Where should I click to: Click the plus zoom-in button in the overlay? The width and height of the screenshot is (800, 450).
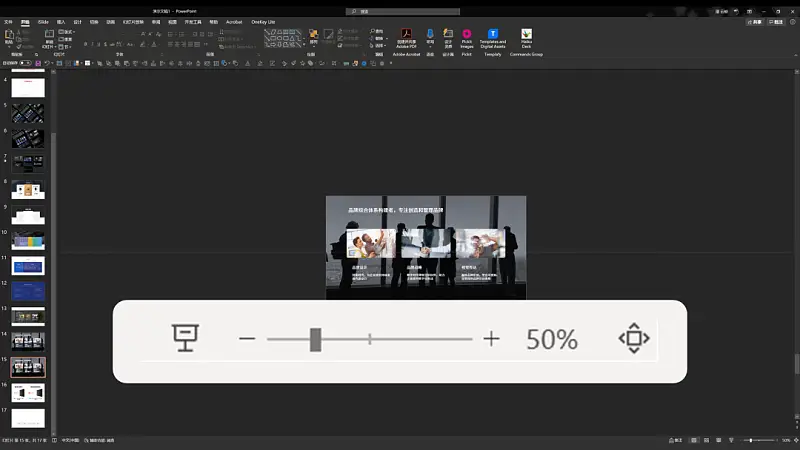pyautogui.click(x=491, y=338)
